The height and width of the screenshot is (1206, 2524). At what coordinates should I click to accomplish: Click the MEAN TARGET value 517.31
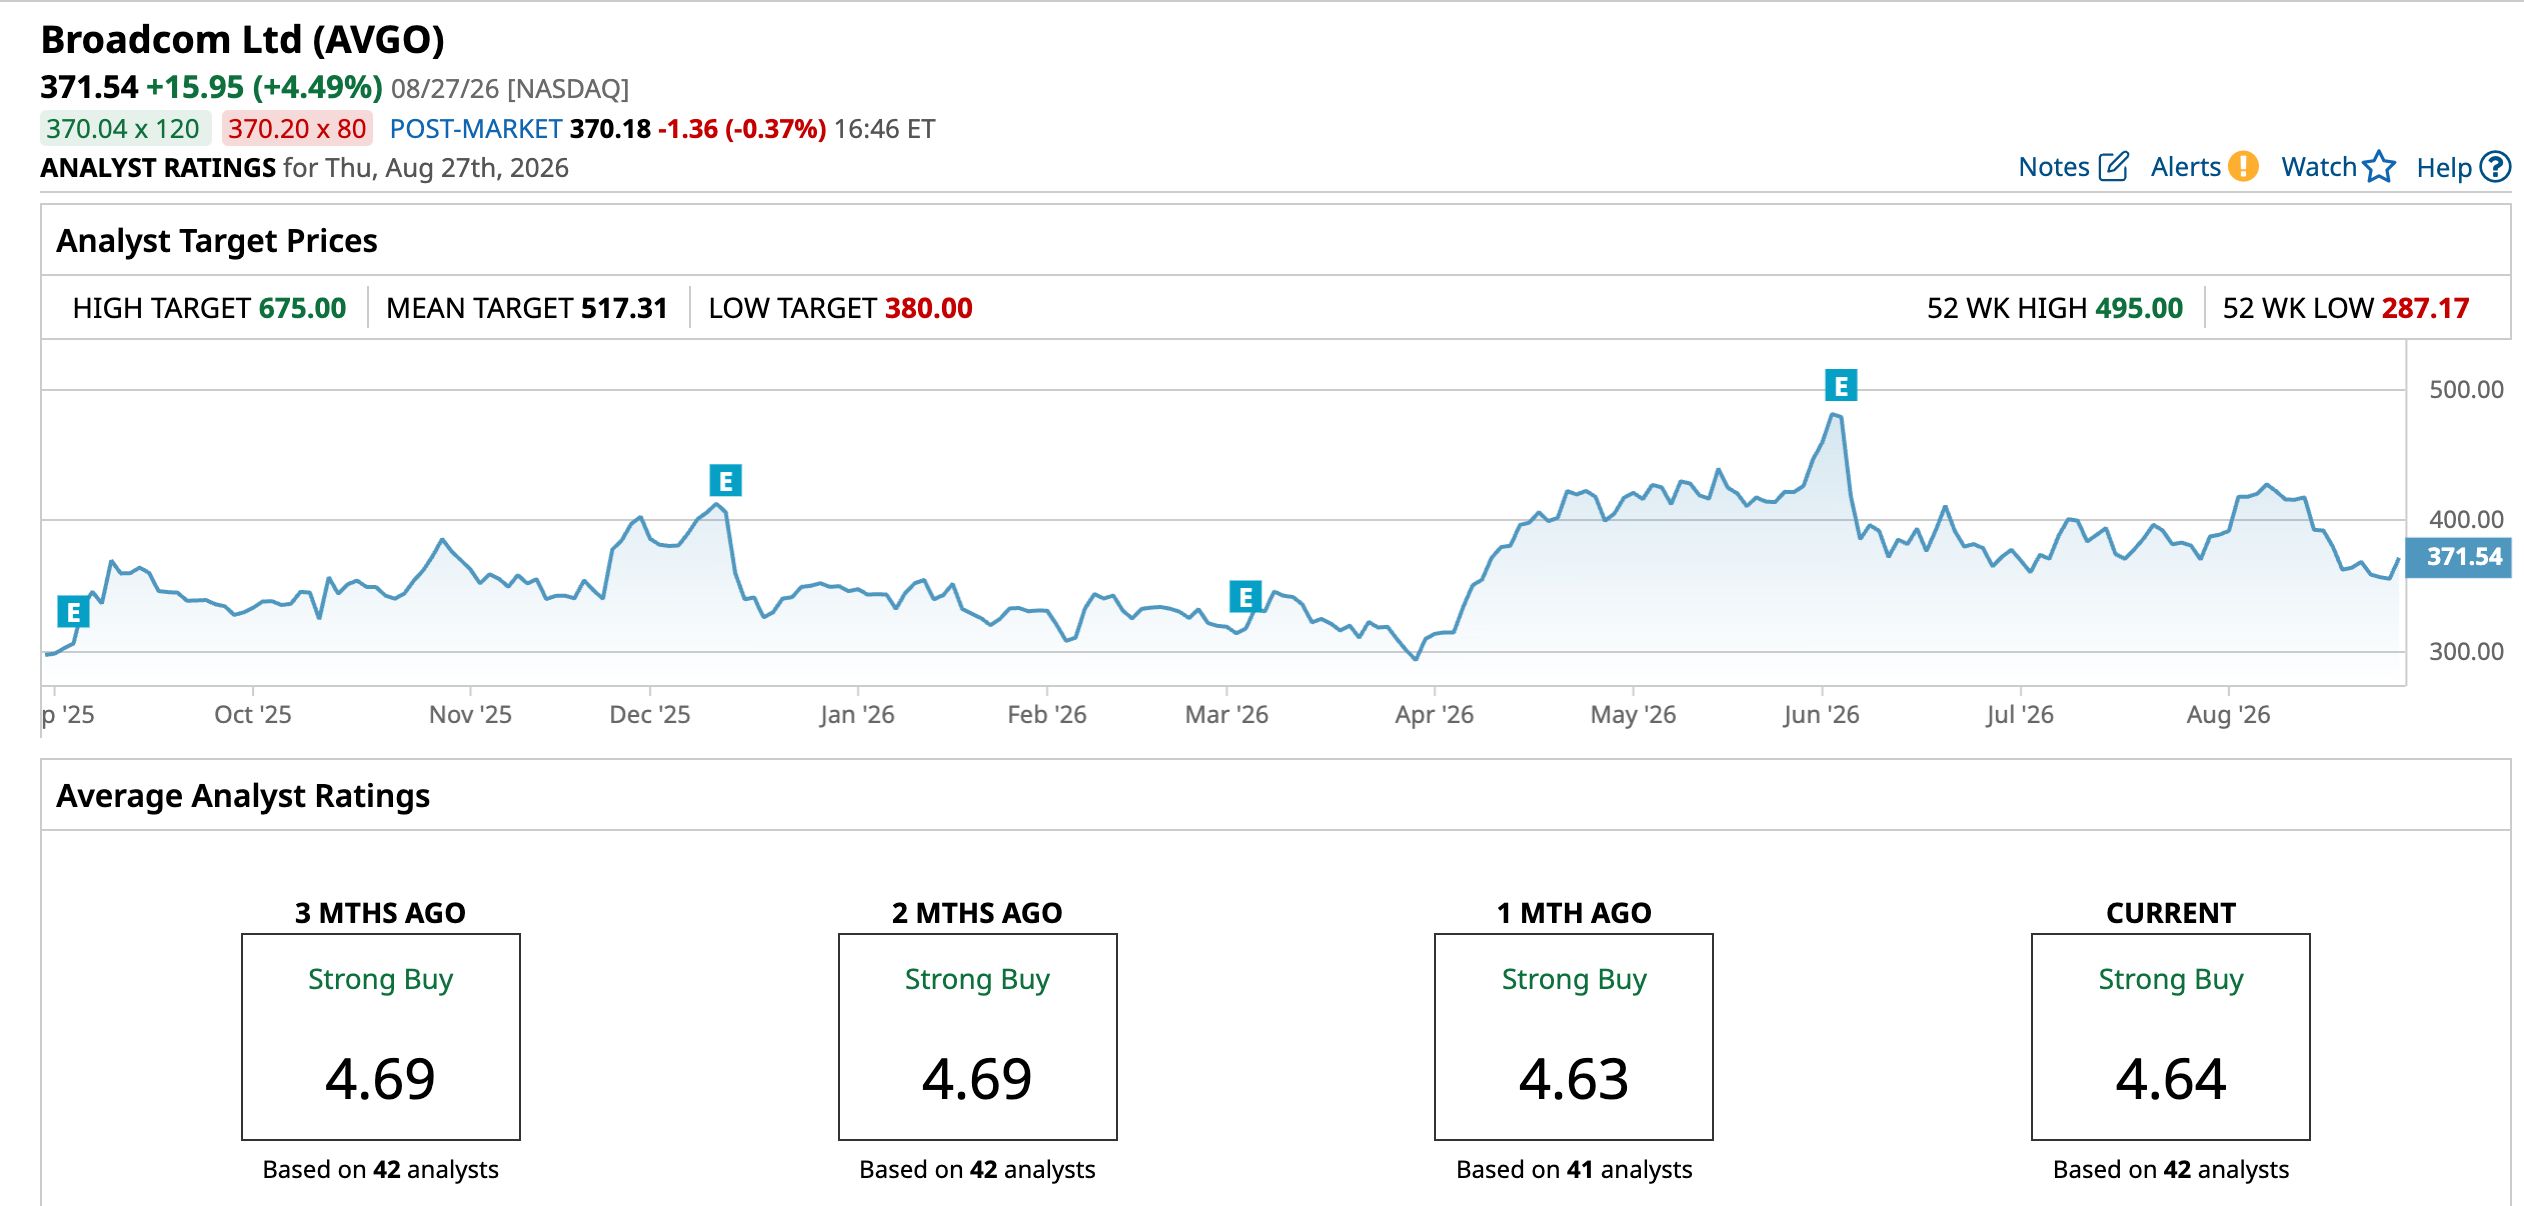[624, 308]
